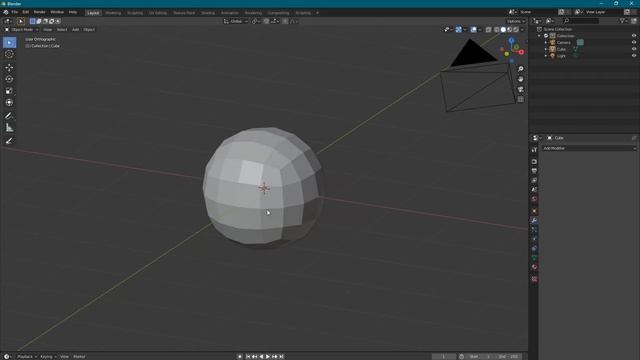Toggle the camera view icon

520,89
